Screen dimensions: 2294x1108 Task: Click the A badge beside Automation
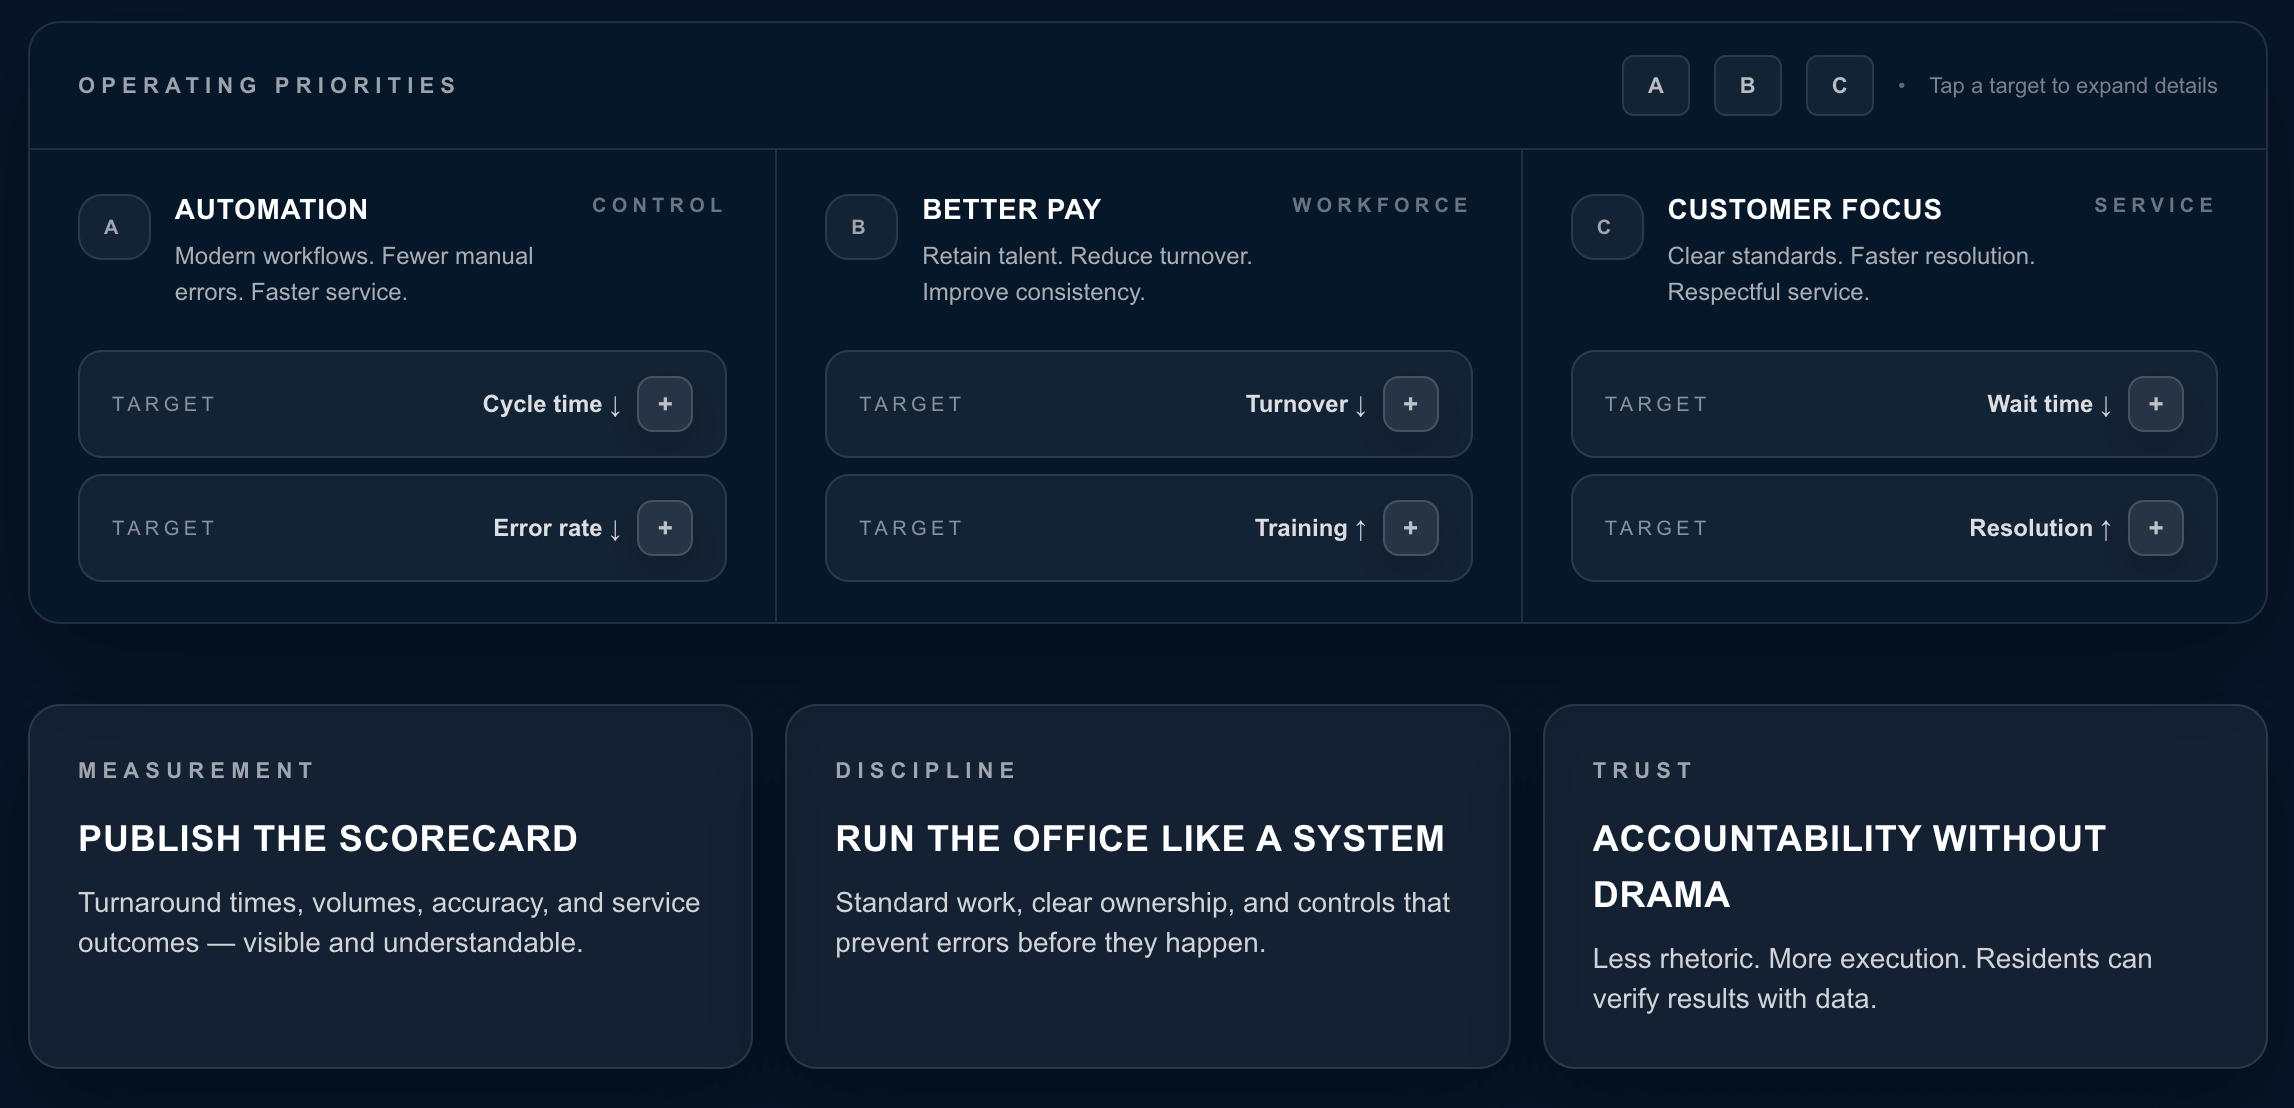point(114,227)
